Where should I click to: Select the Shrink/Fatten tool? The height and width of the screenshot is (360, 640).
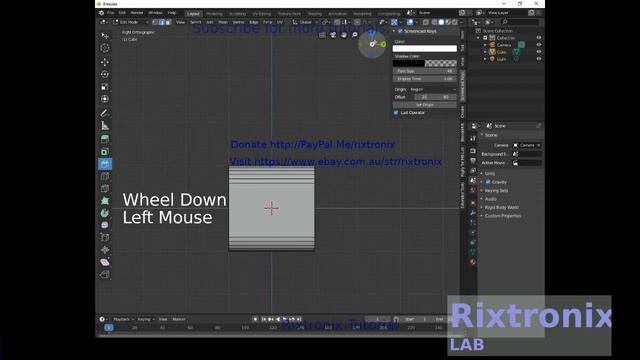point(105,249)
